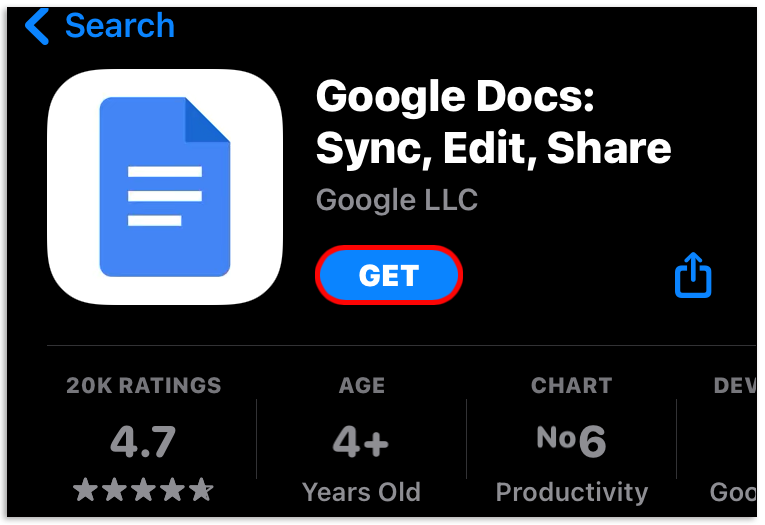765x525 pixels.
Task: Tap the Google Docs app icon
Action: click(x=165, y=187)
